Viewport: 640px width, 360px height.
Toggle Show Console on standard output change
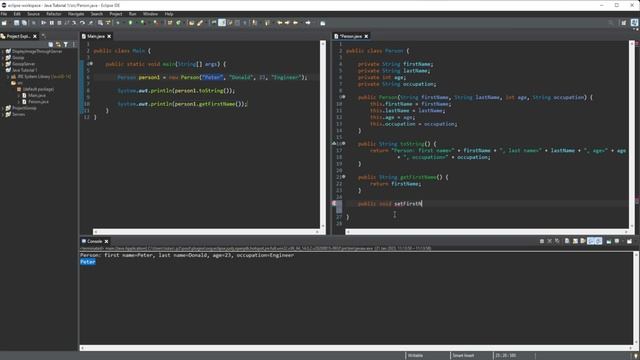tap(591, 241)
